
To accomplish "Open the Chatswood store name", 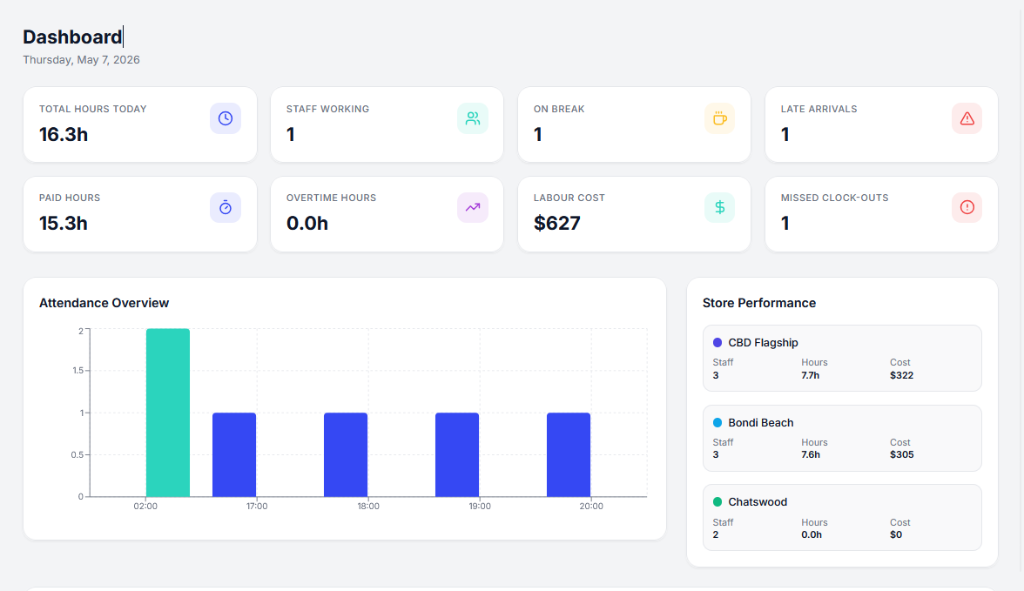I will [758, 502].
